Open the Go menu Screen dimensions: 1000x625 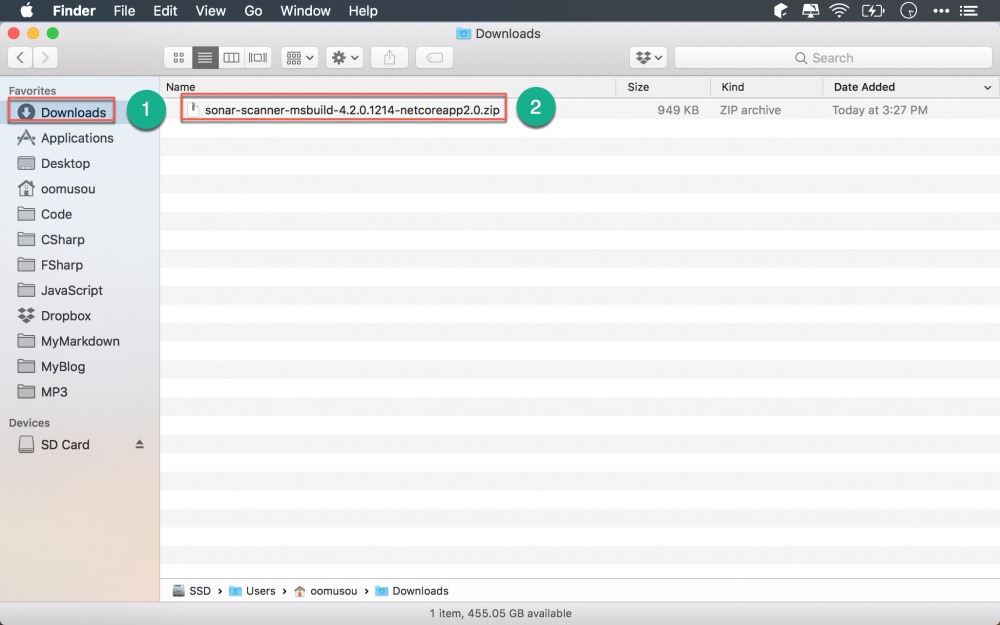[x=252, y=11]
